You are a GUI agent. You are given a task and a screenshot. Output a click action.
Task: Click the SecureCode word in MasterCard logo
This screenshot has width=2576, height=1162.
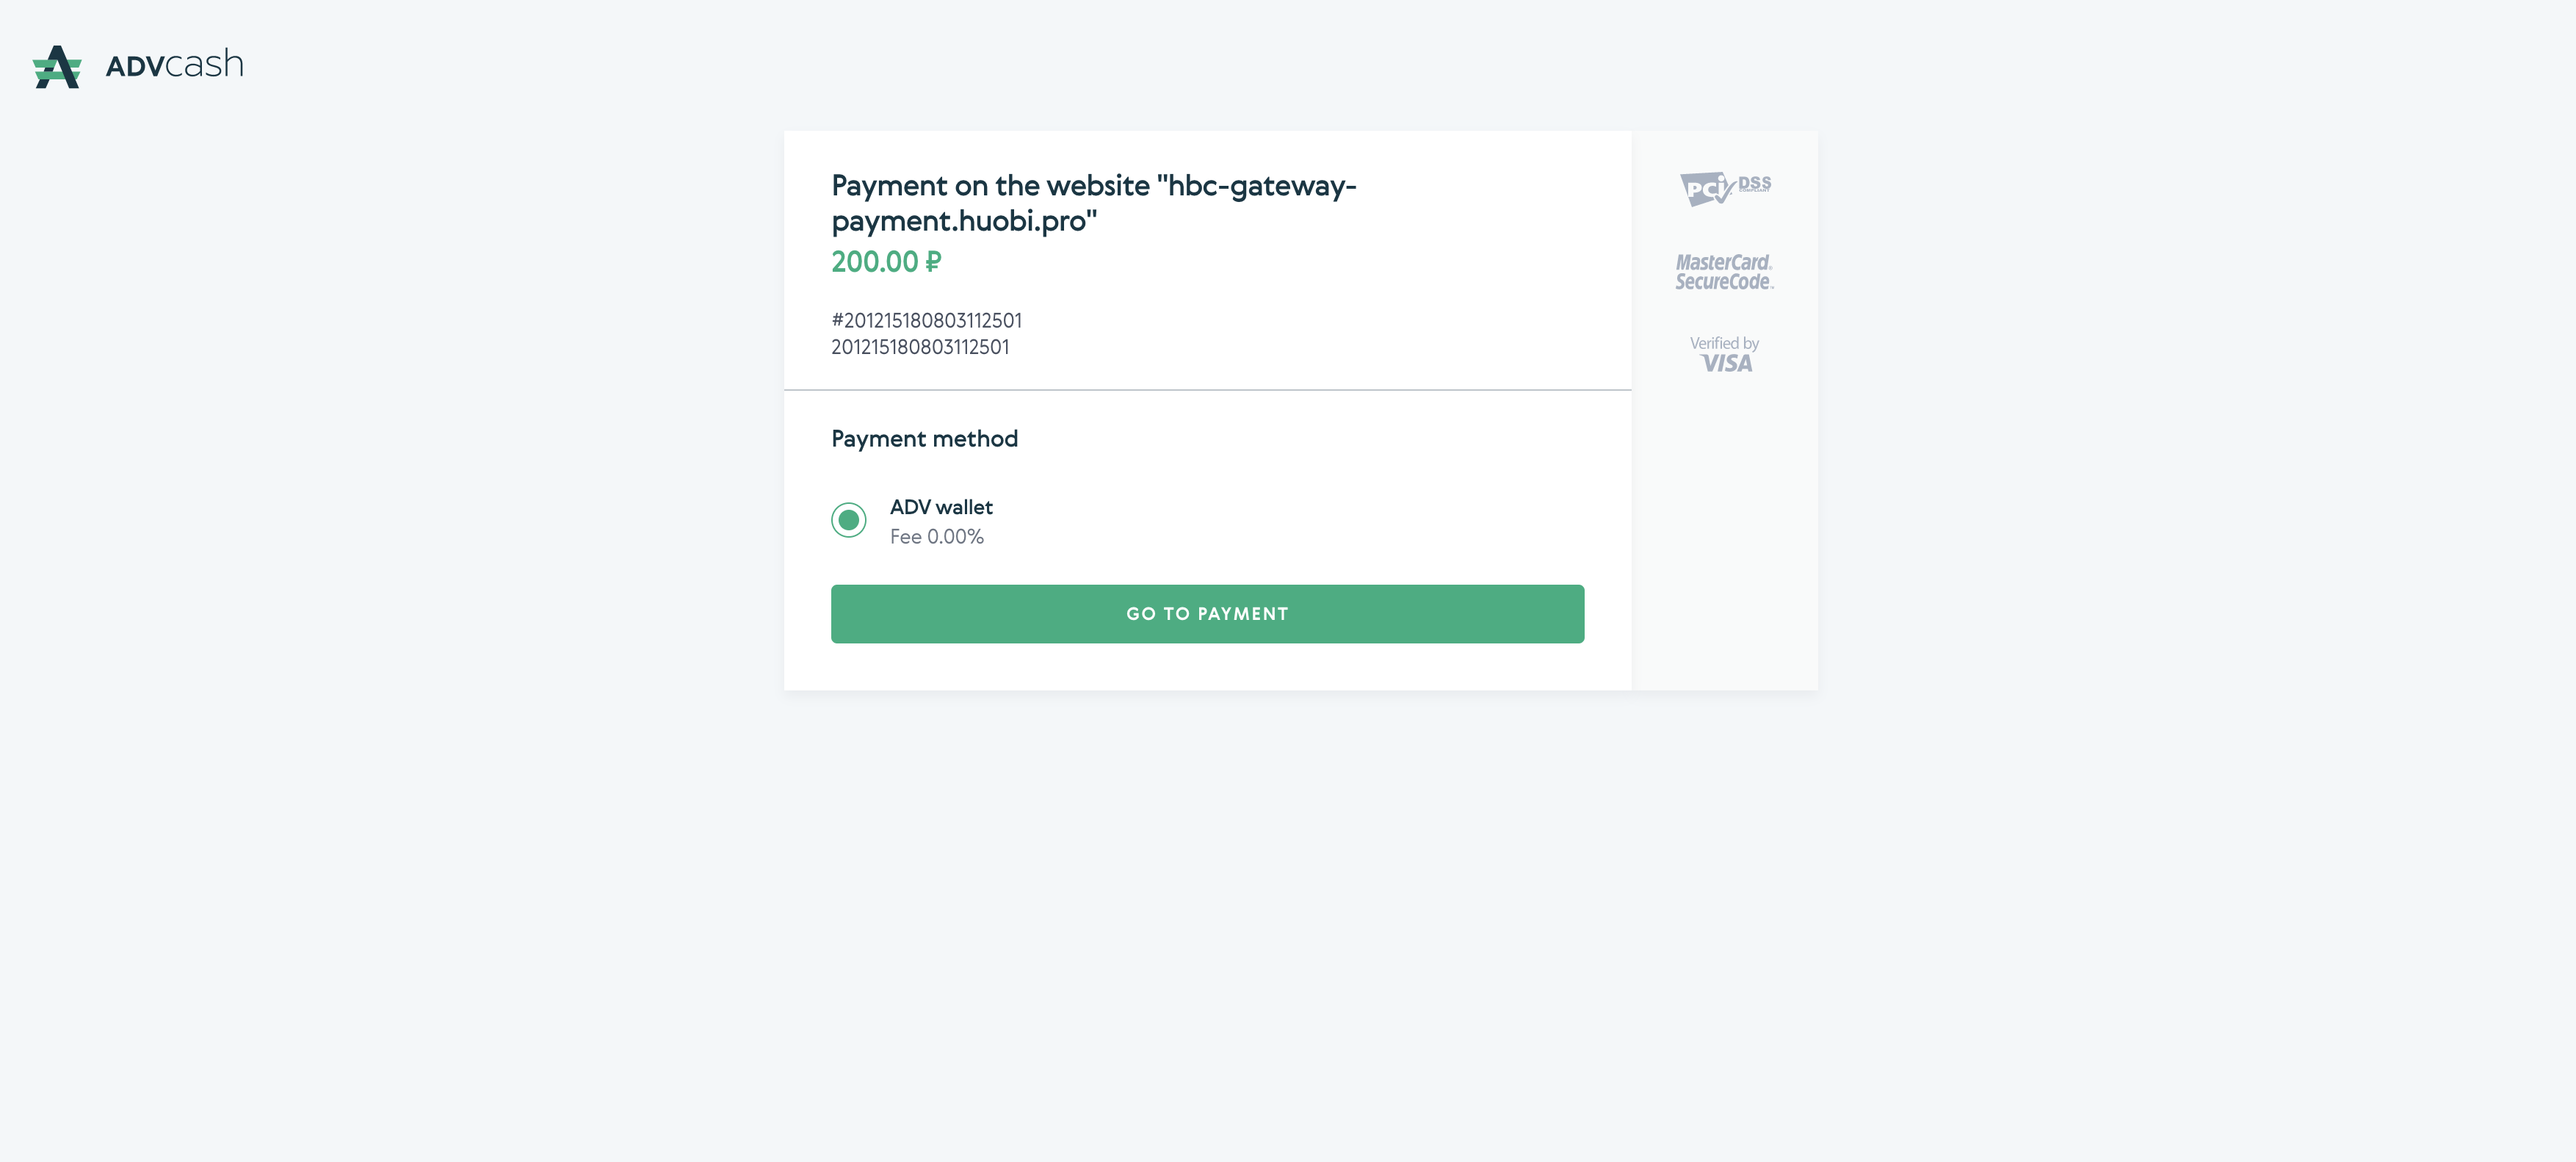click(x=1724, y=282)
